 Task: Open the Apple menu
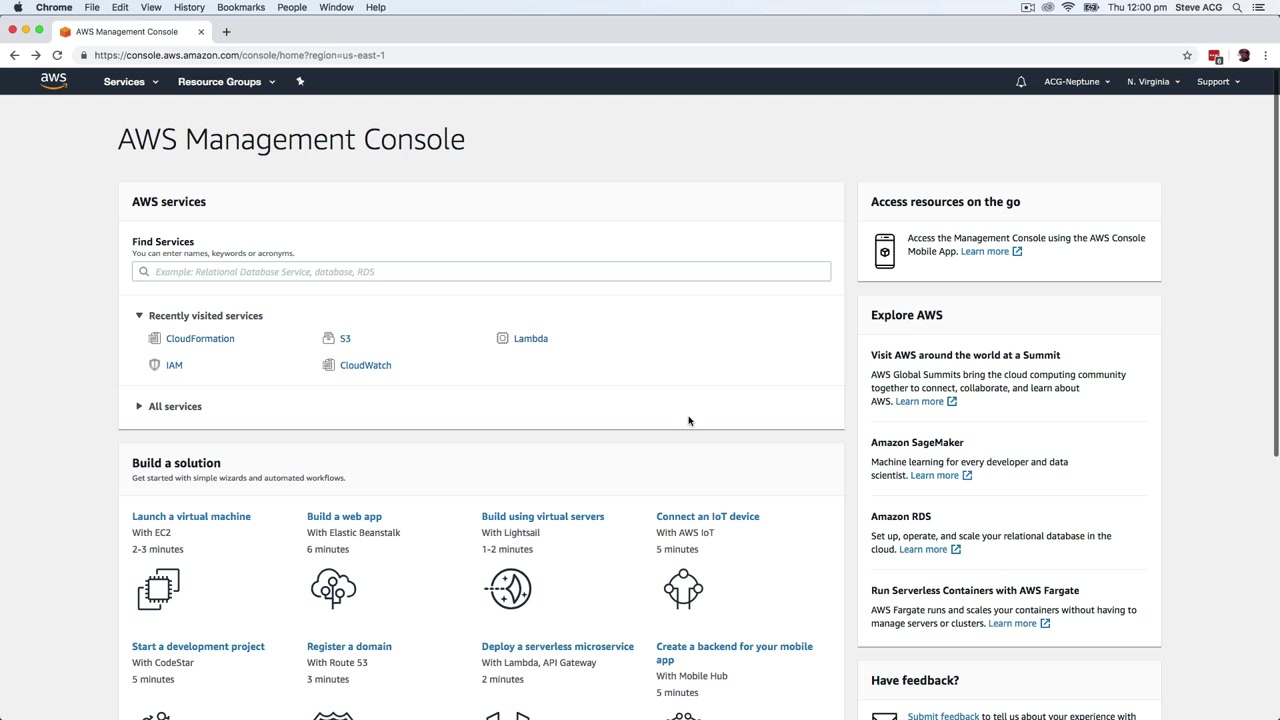[x=18, y=7]
